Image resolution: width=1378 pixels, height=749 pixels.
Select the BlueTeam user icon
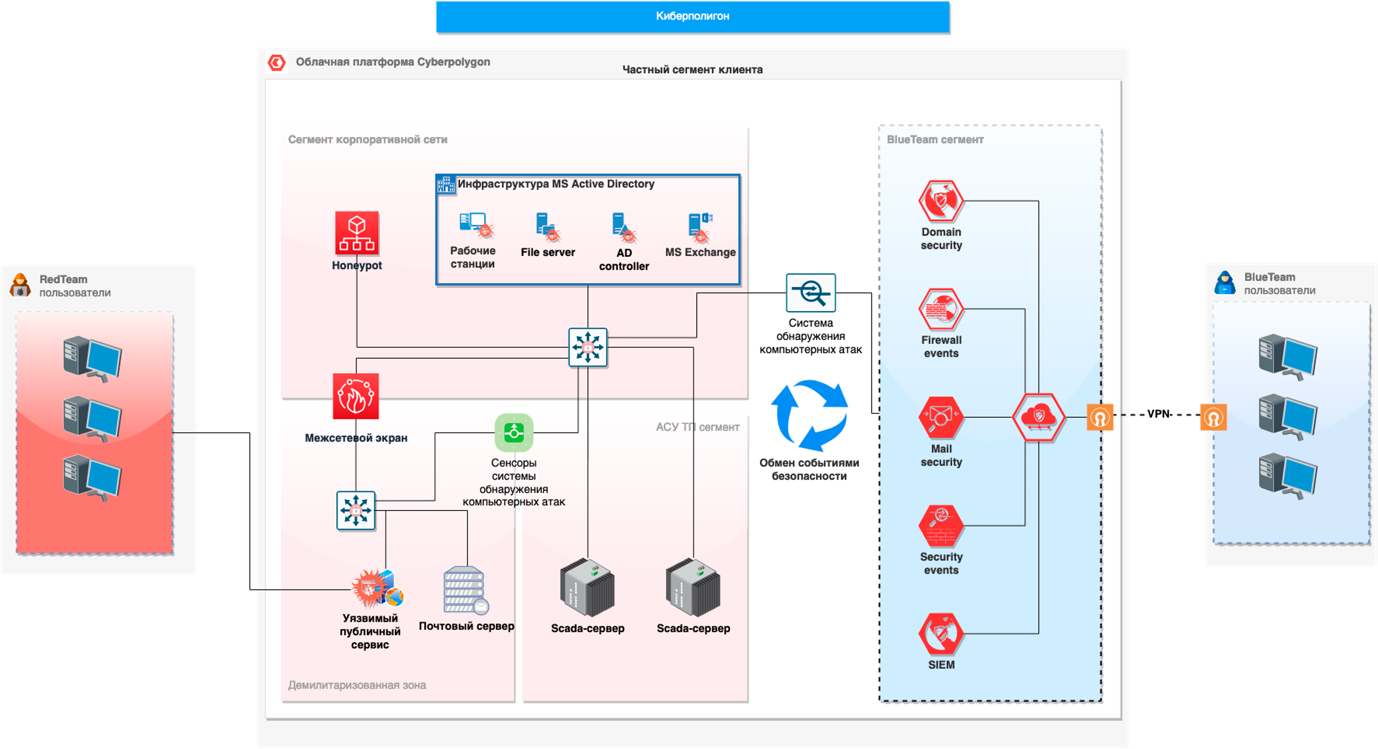tap(1225, 282)
